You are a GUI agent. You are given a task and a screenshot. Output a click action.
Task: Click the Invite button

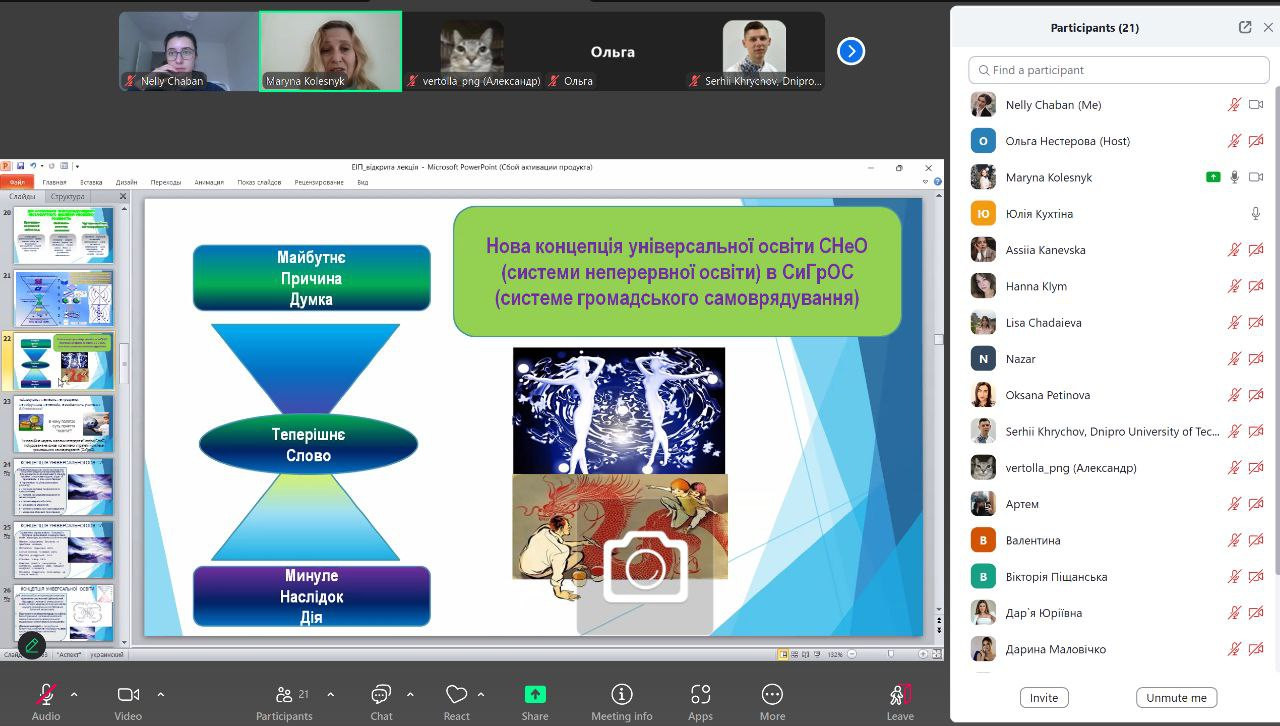[1044, 698]
